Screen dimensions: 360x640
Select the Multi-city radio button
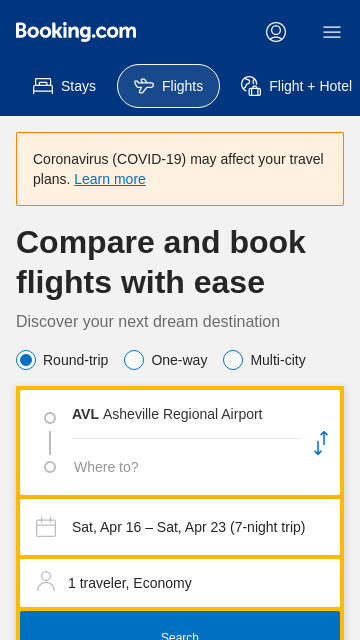click(x=233, y=360)
